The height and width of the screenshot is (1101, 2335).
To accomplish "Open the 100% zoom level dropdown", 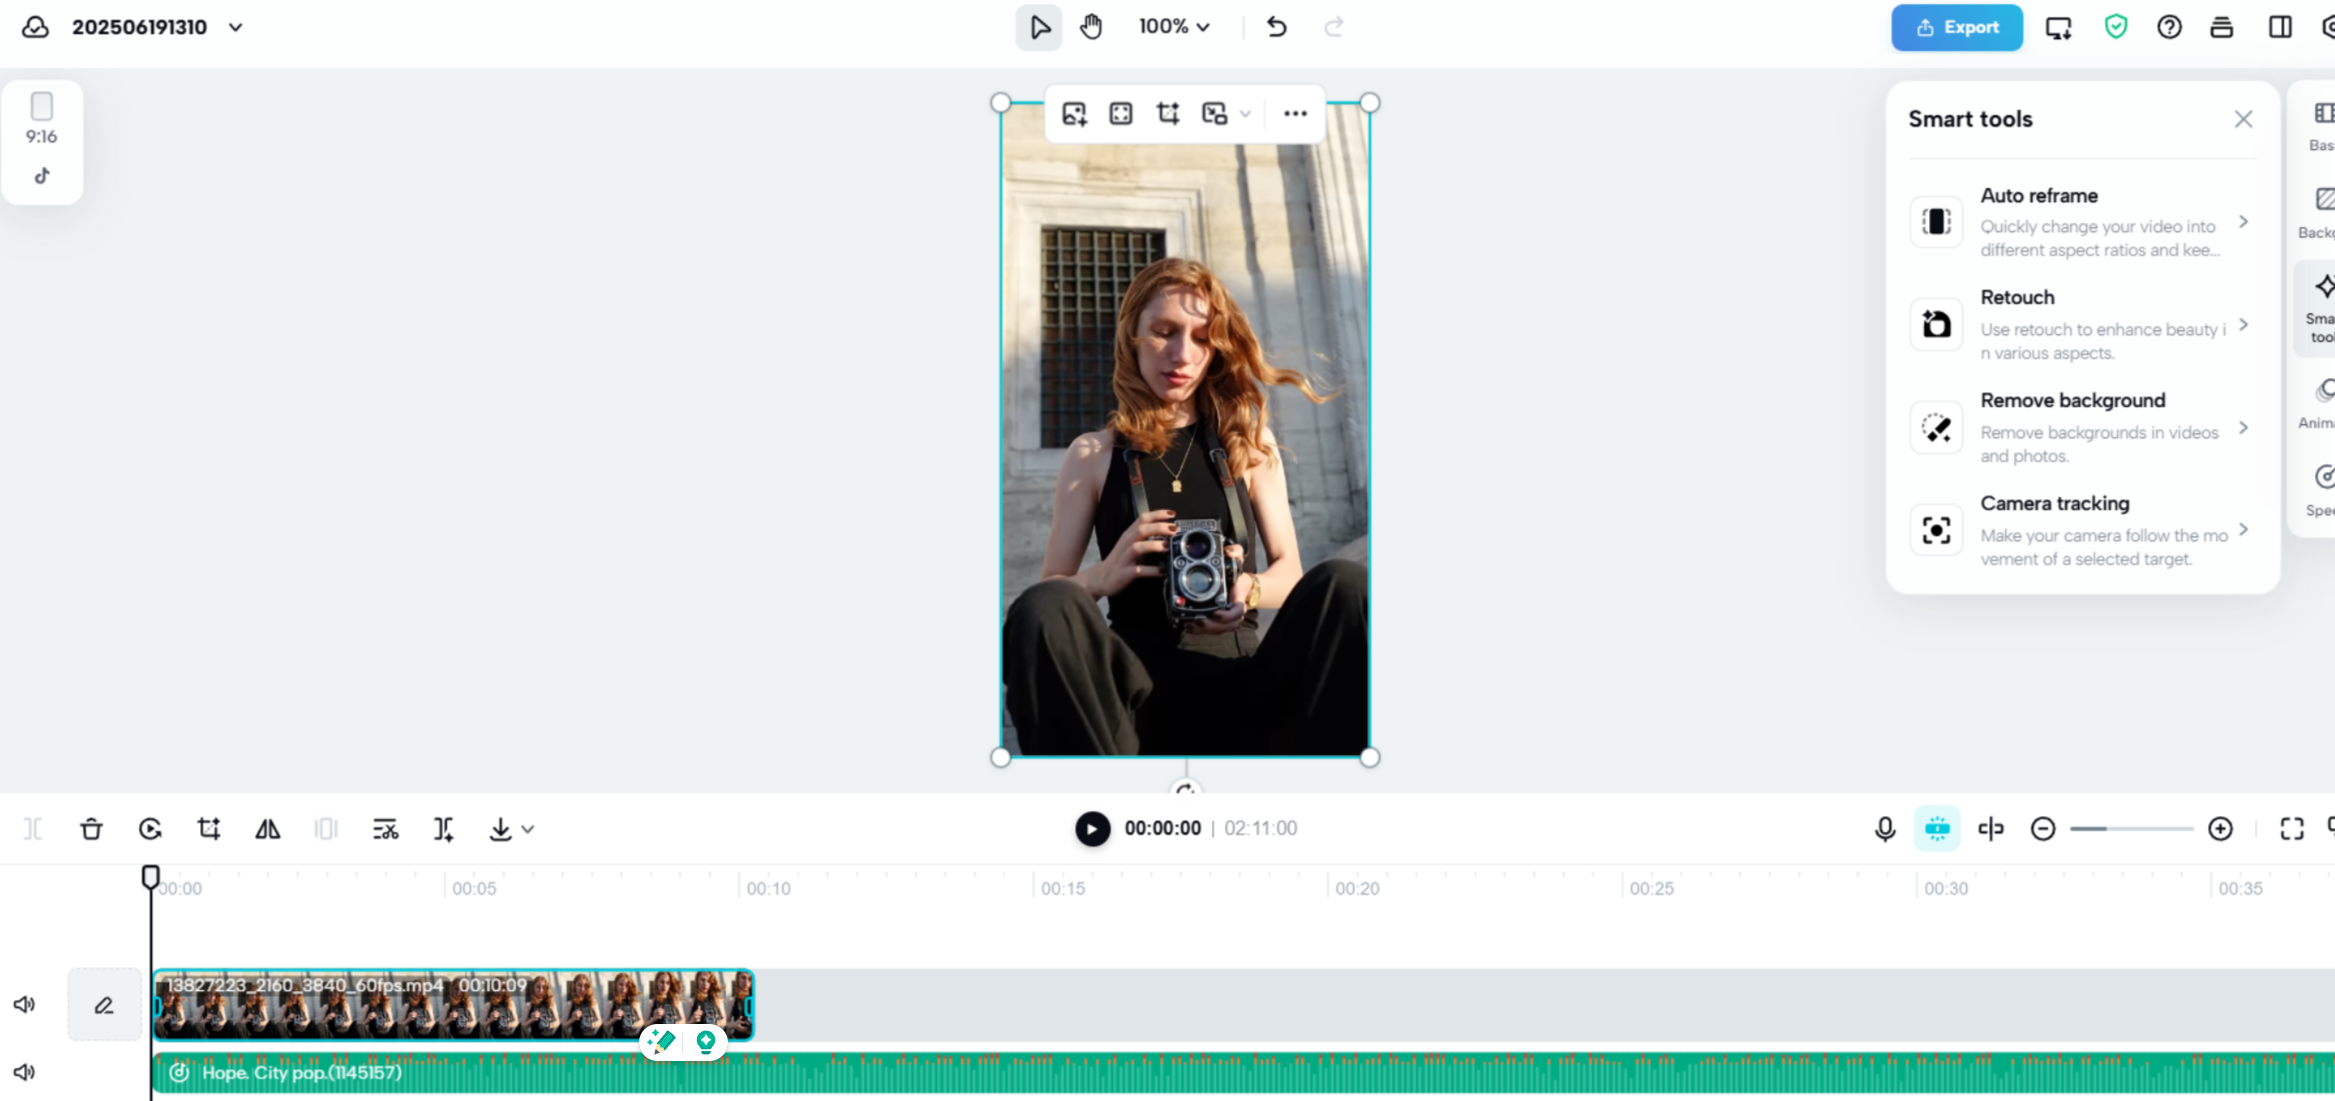I will point(1174,27).
